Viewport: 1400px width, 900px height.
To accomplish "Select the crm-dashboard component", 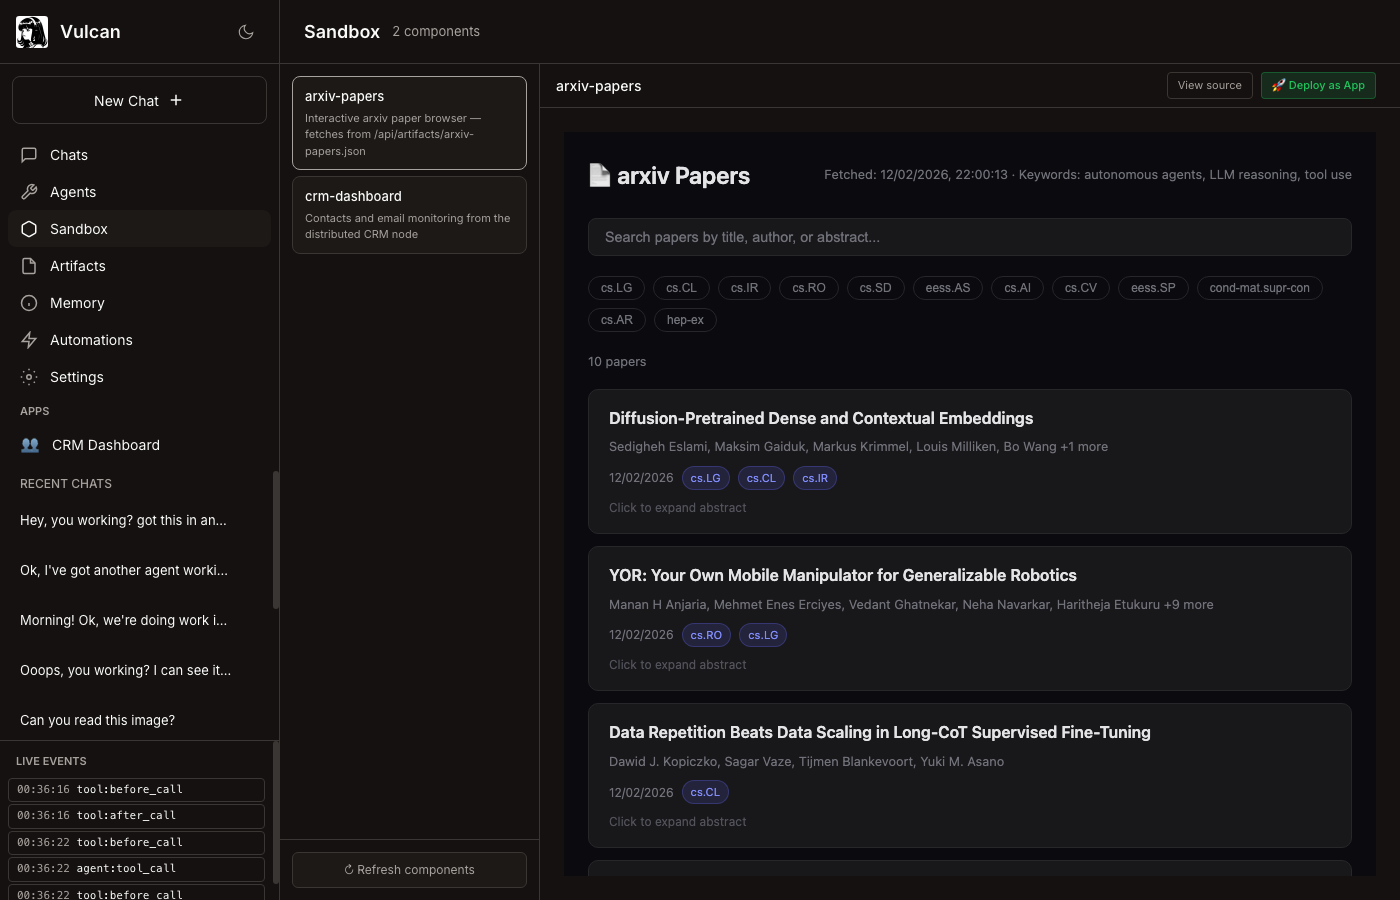I will pos(409,215).
